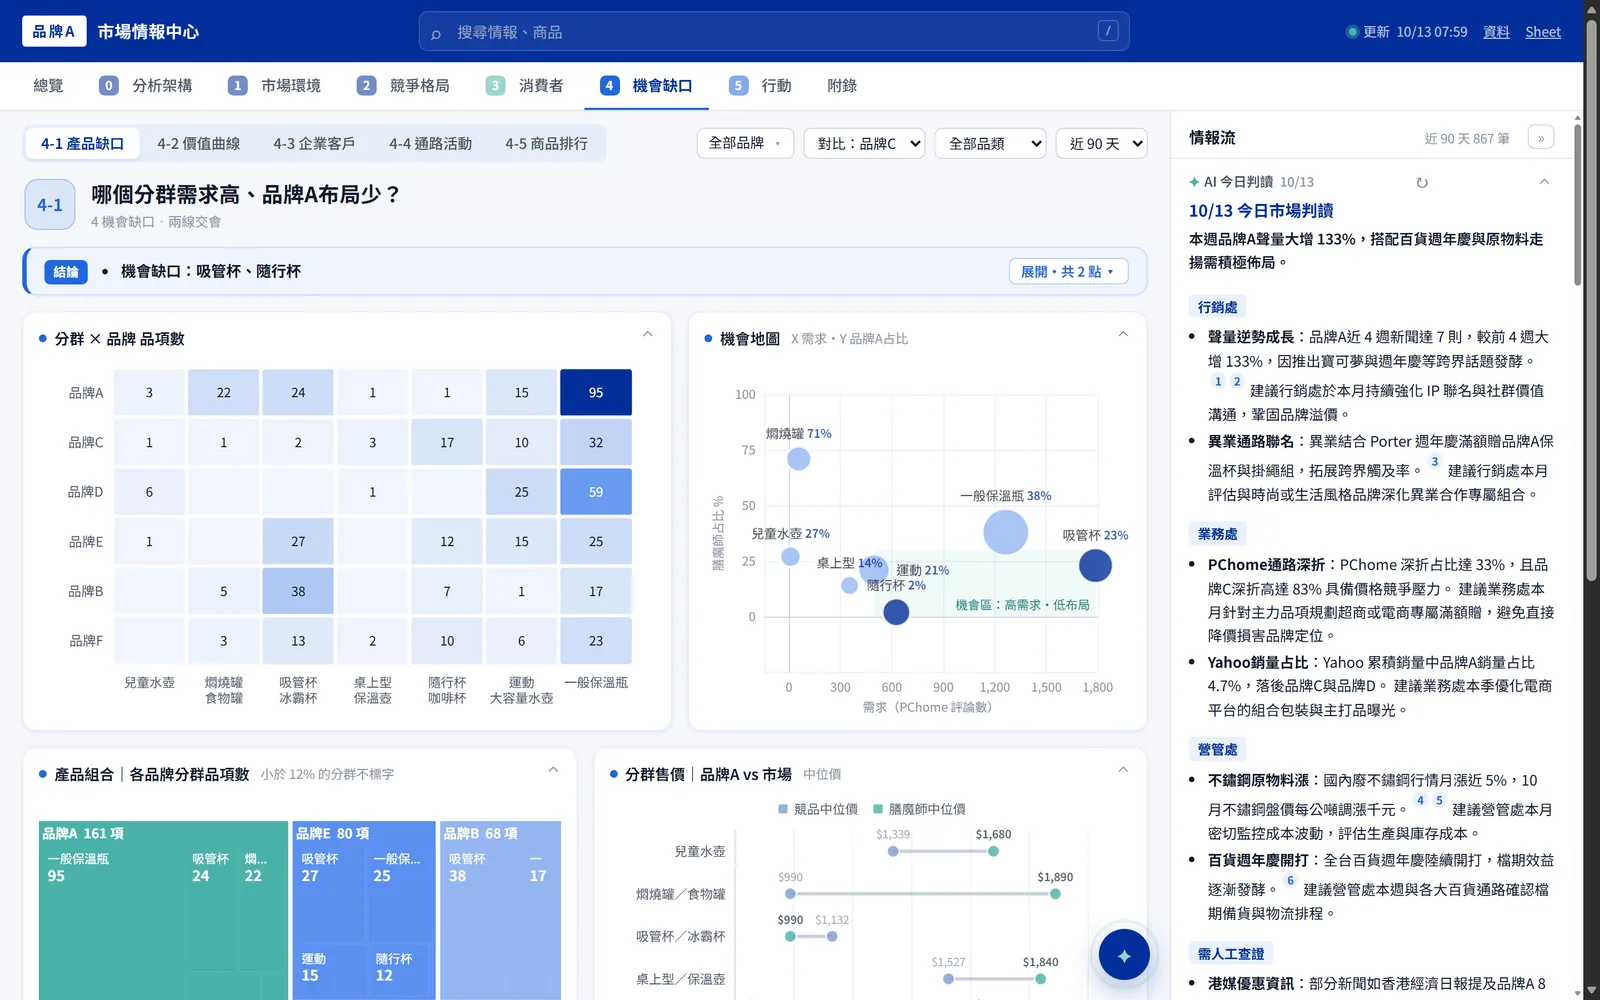Collapse the 分群 × 品牌 品項數 card

[x=647, y=334]
